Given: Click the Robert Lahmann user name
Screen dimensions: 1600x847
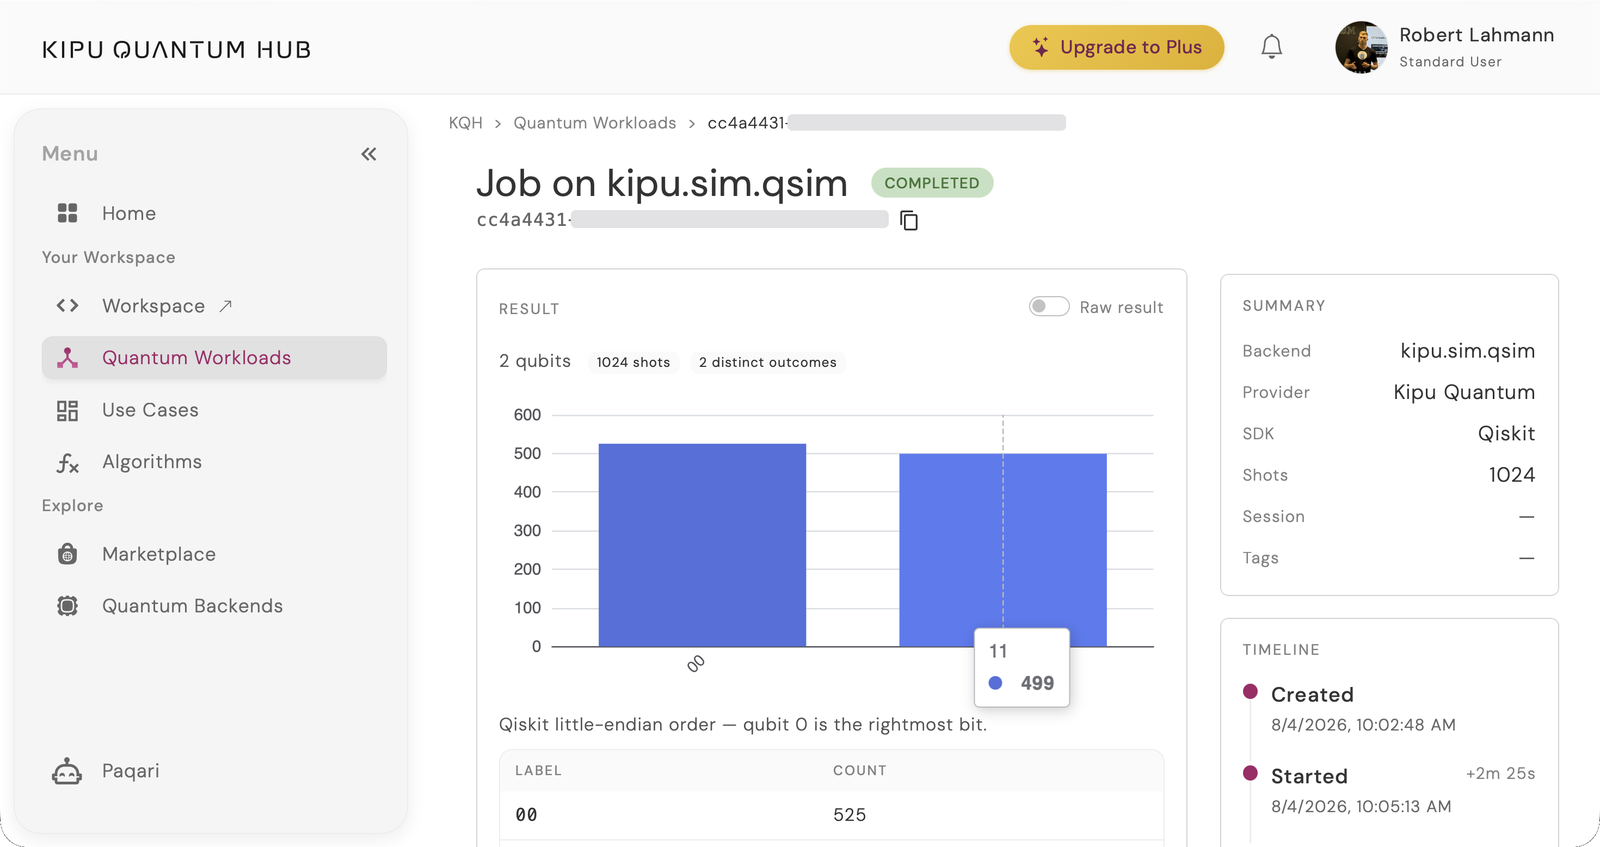Looking at the screenshot, I should point(1476,35).
